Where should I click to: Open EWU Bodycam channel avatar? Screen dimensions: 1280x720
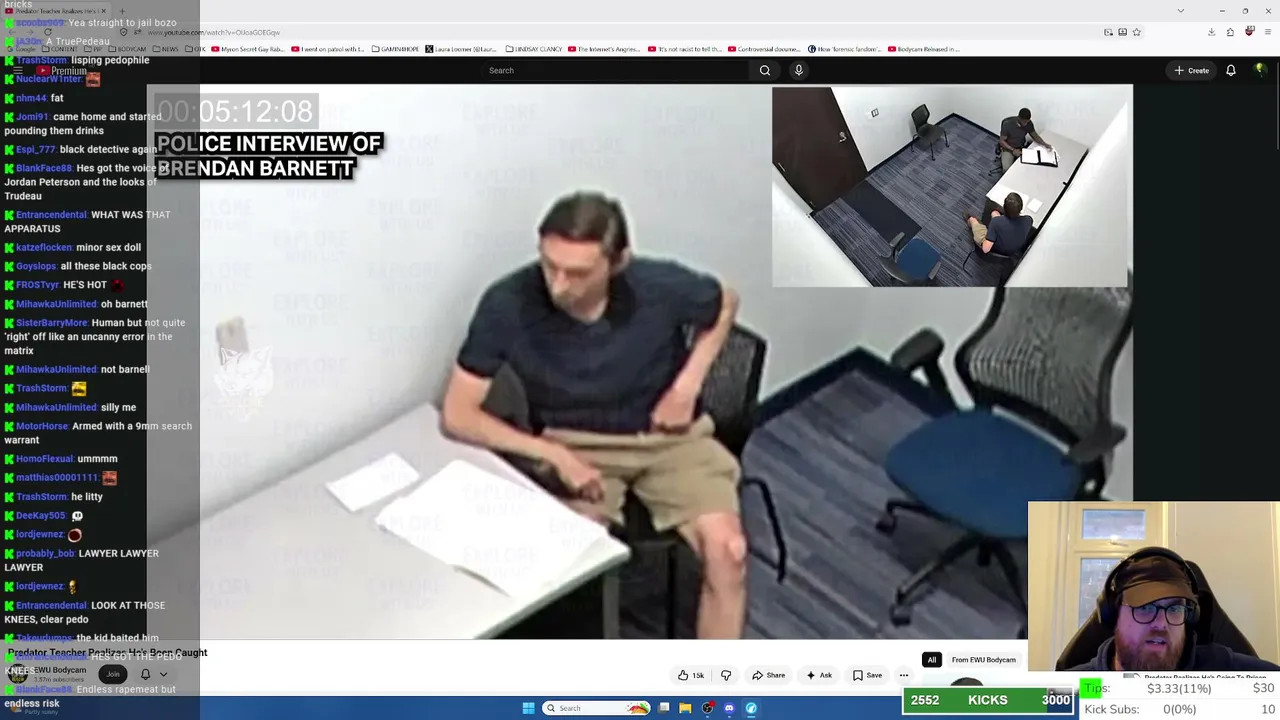pyautogui.click(x=17, y=674)
